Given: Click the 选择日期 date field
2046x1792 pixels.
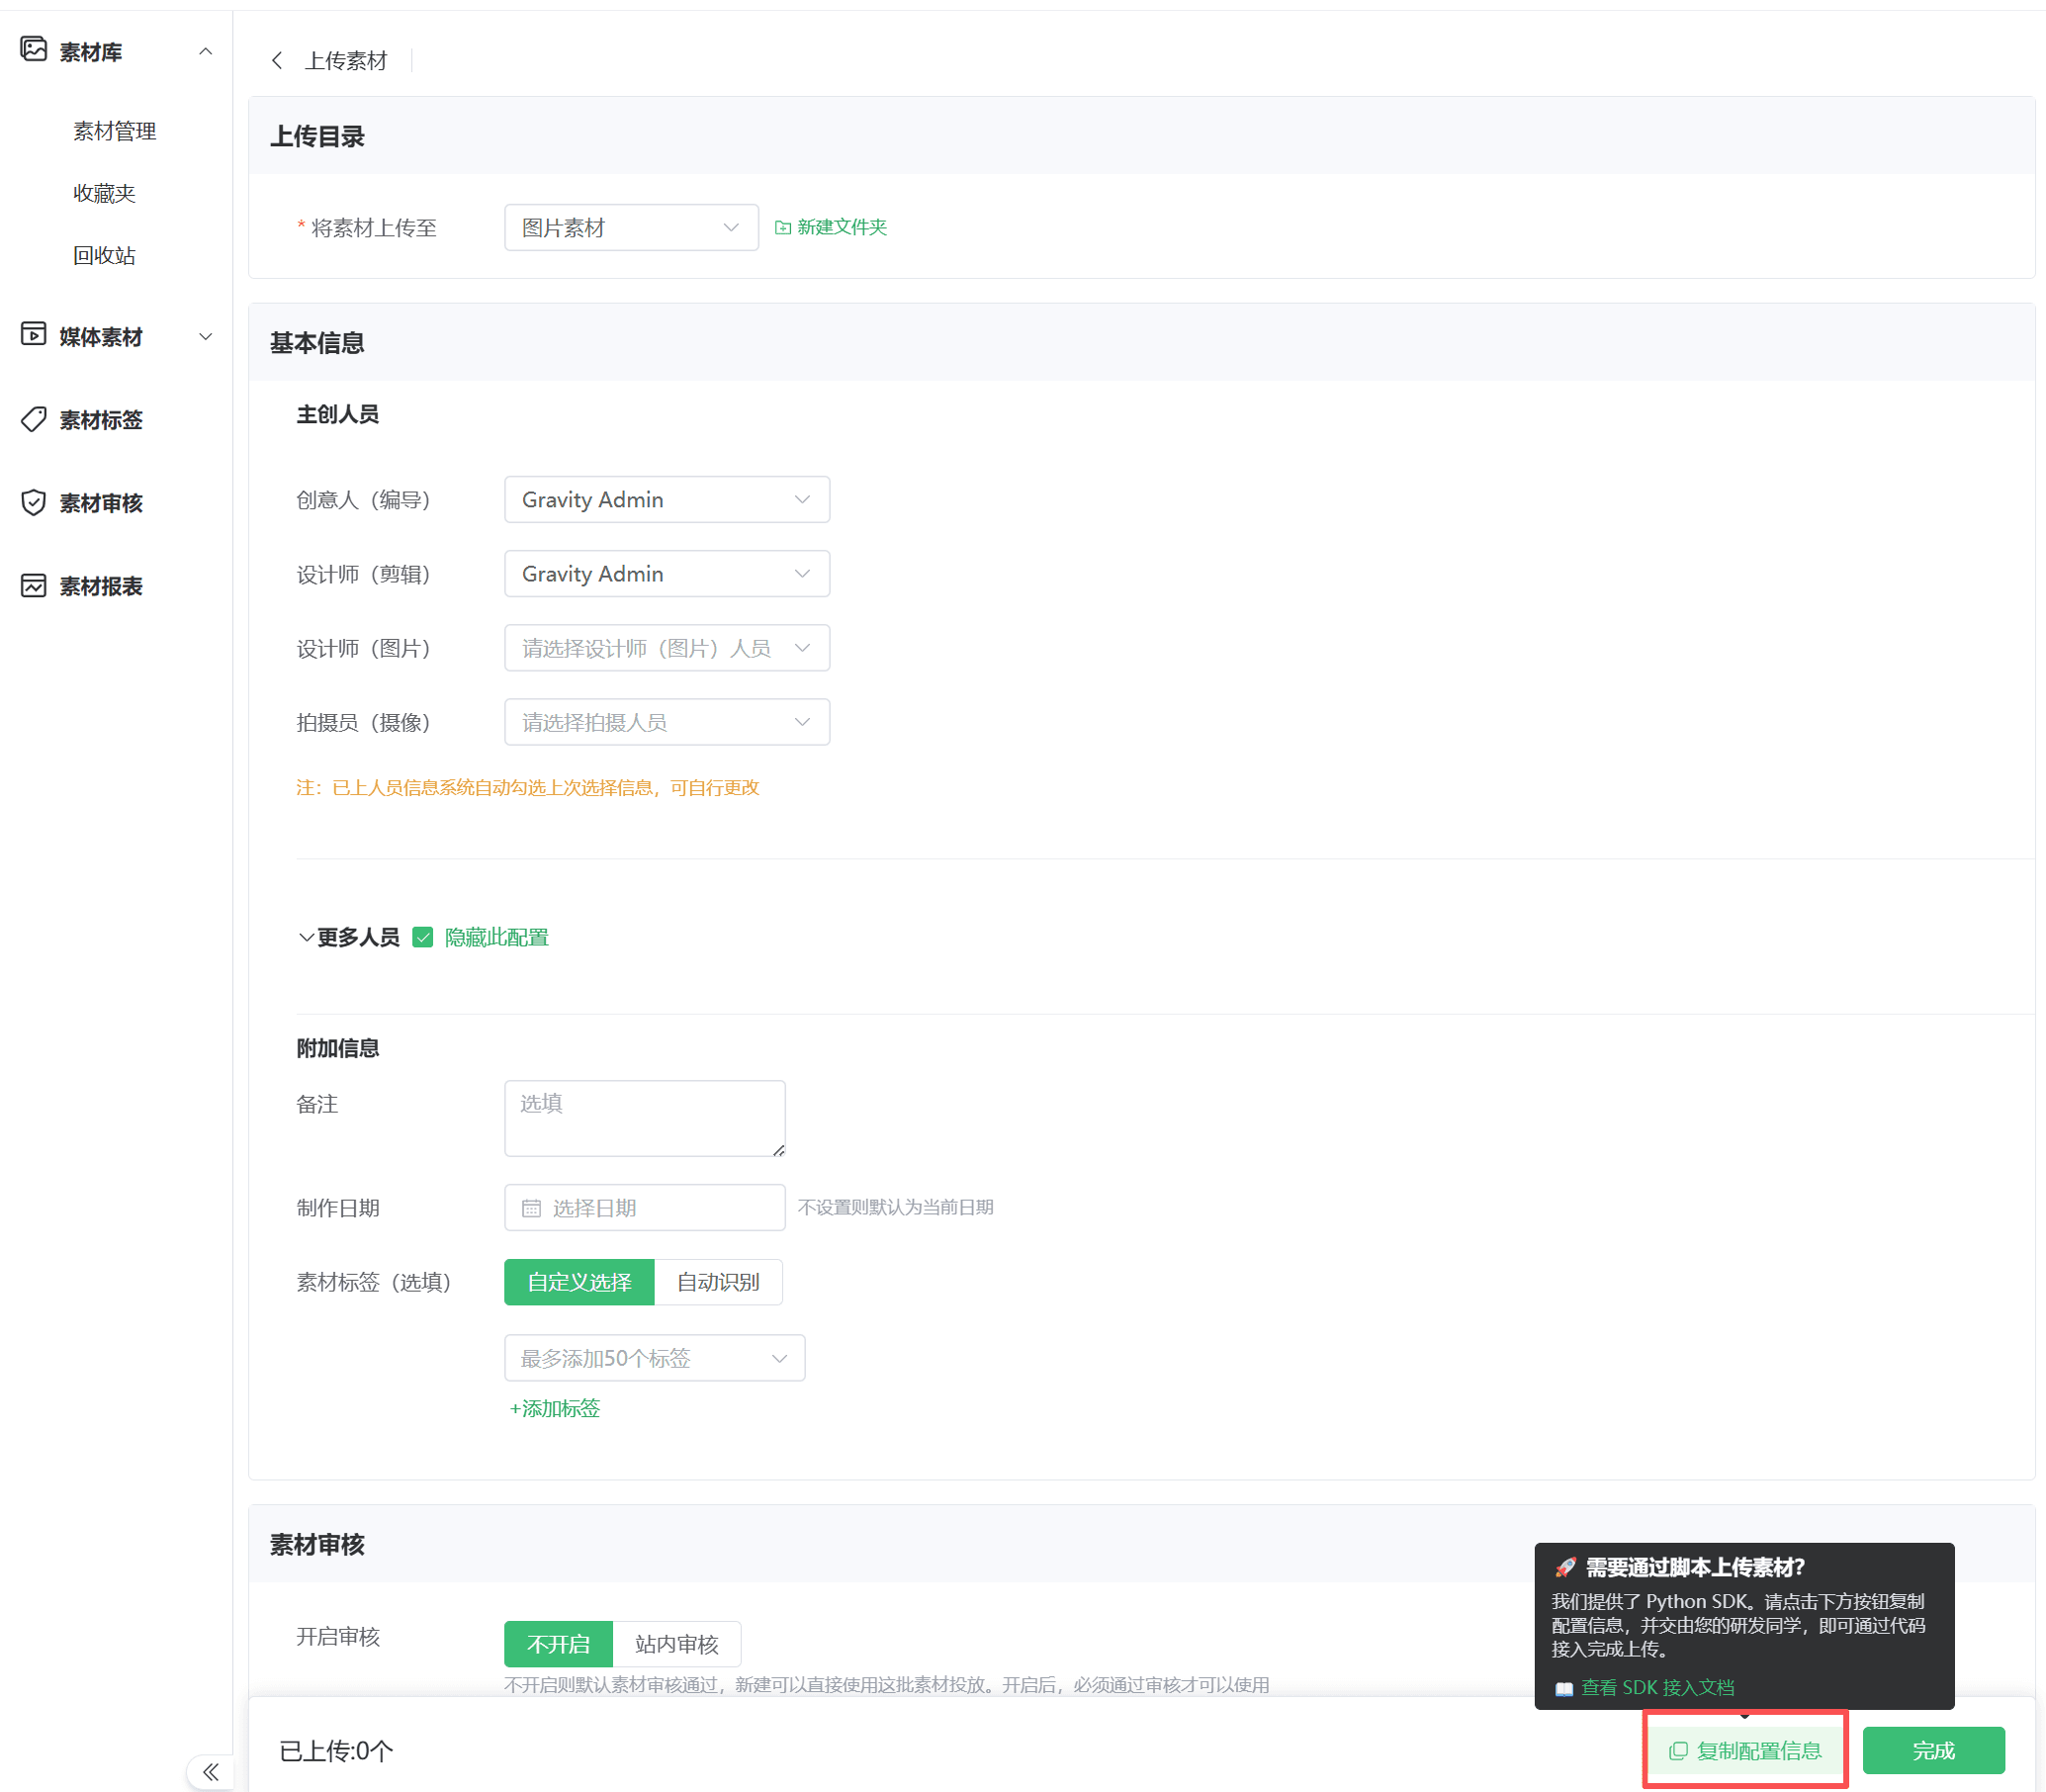Looking at the screenshot, I should tap(645, 1207).
